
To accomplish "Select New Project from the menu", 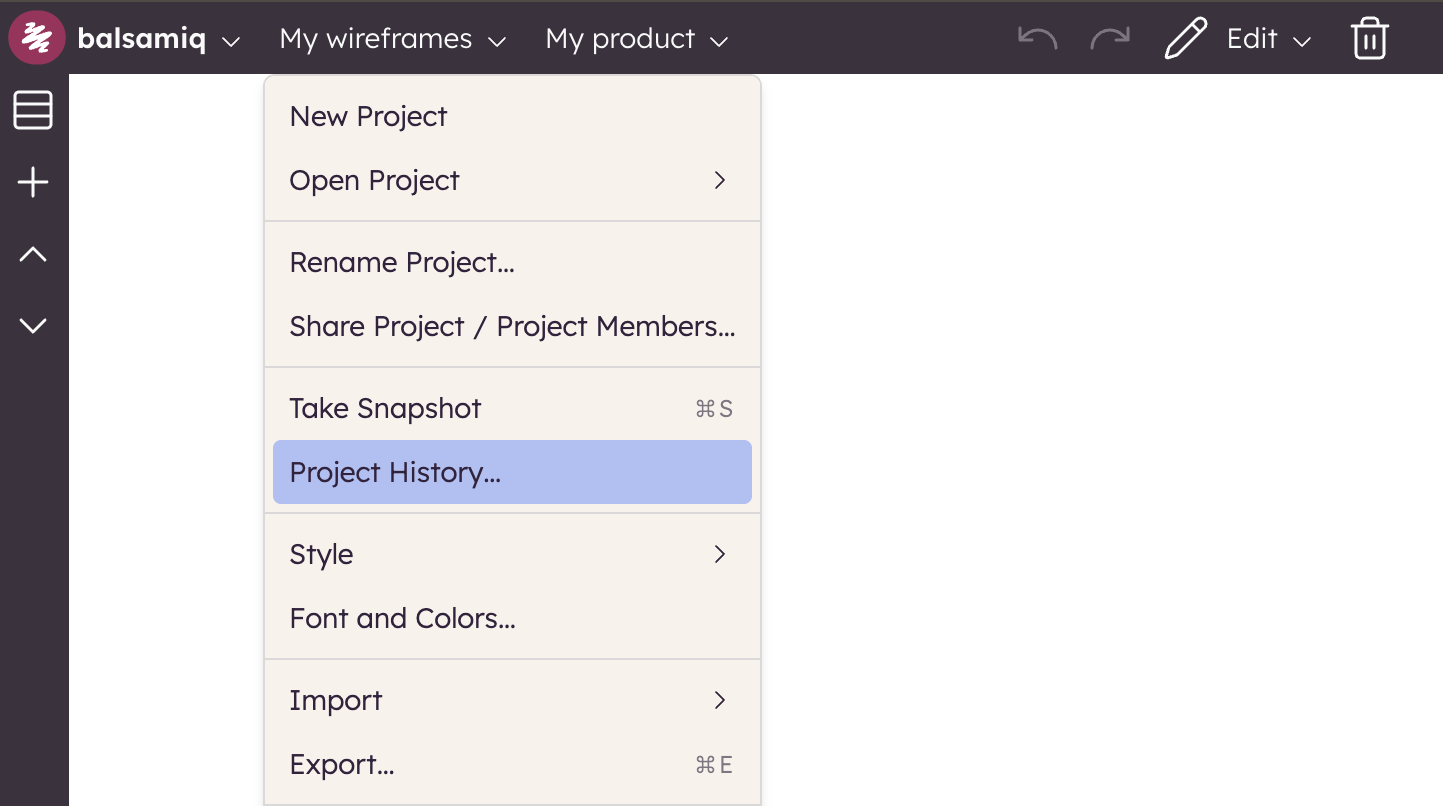I will [x=368, y=116].
